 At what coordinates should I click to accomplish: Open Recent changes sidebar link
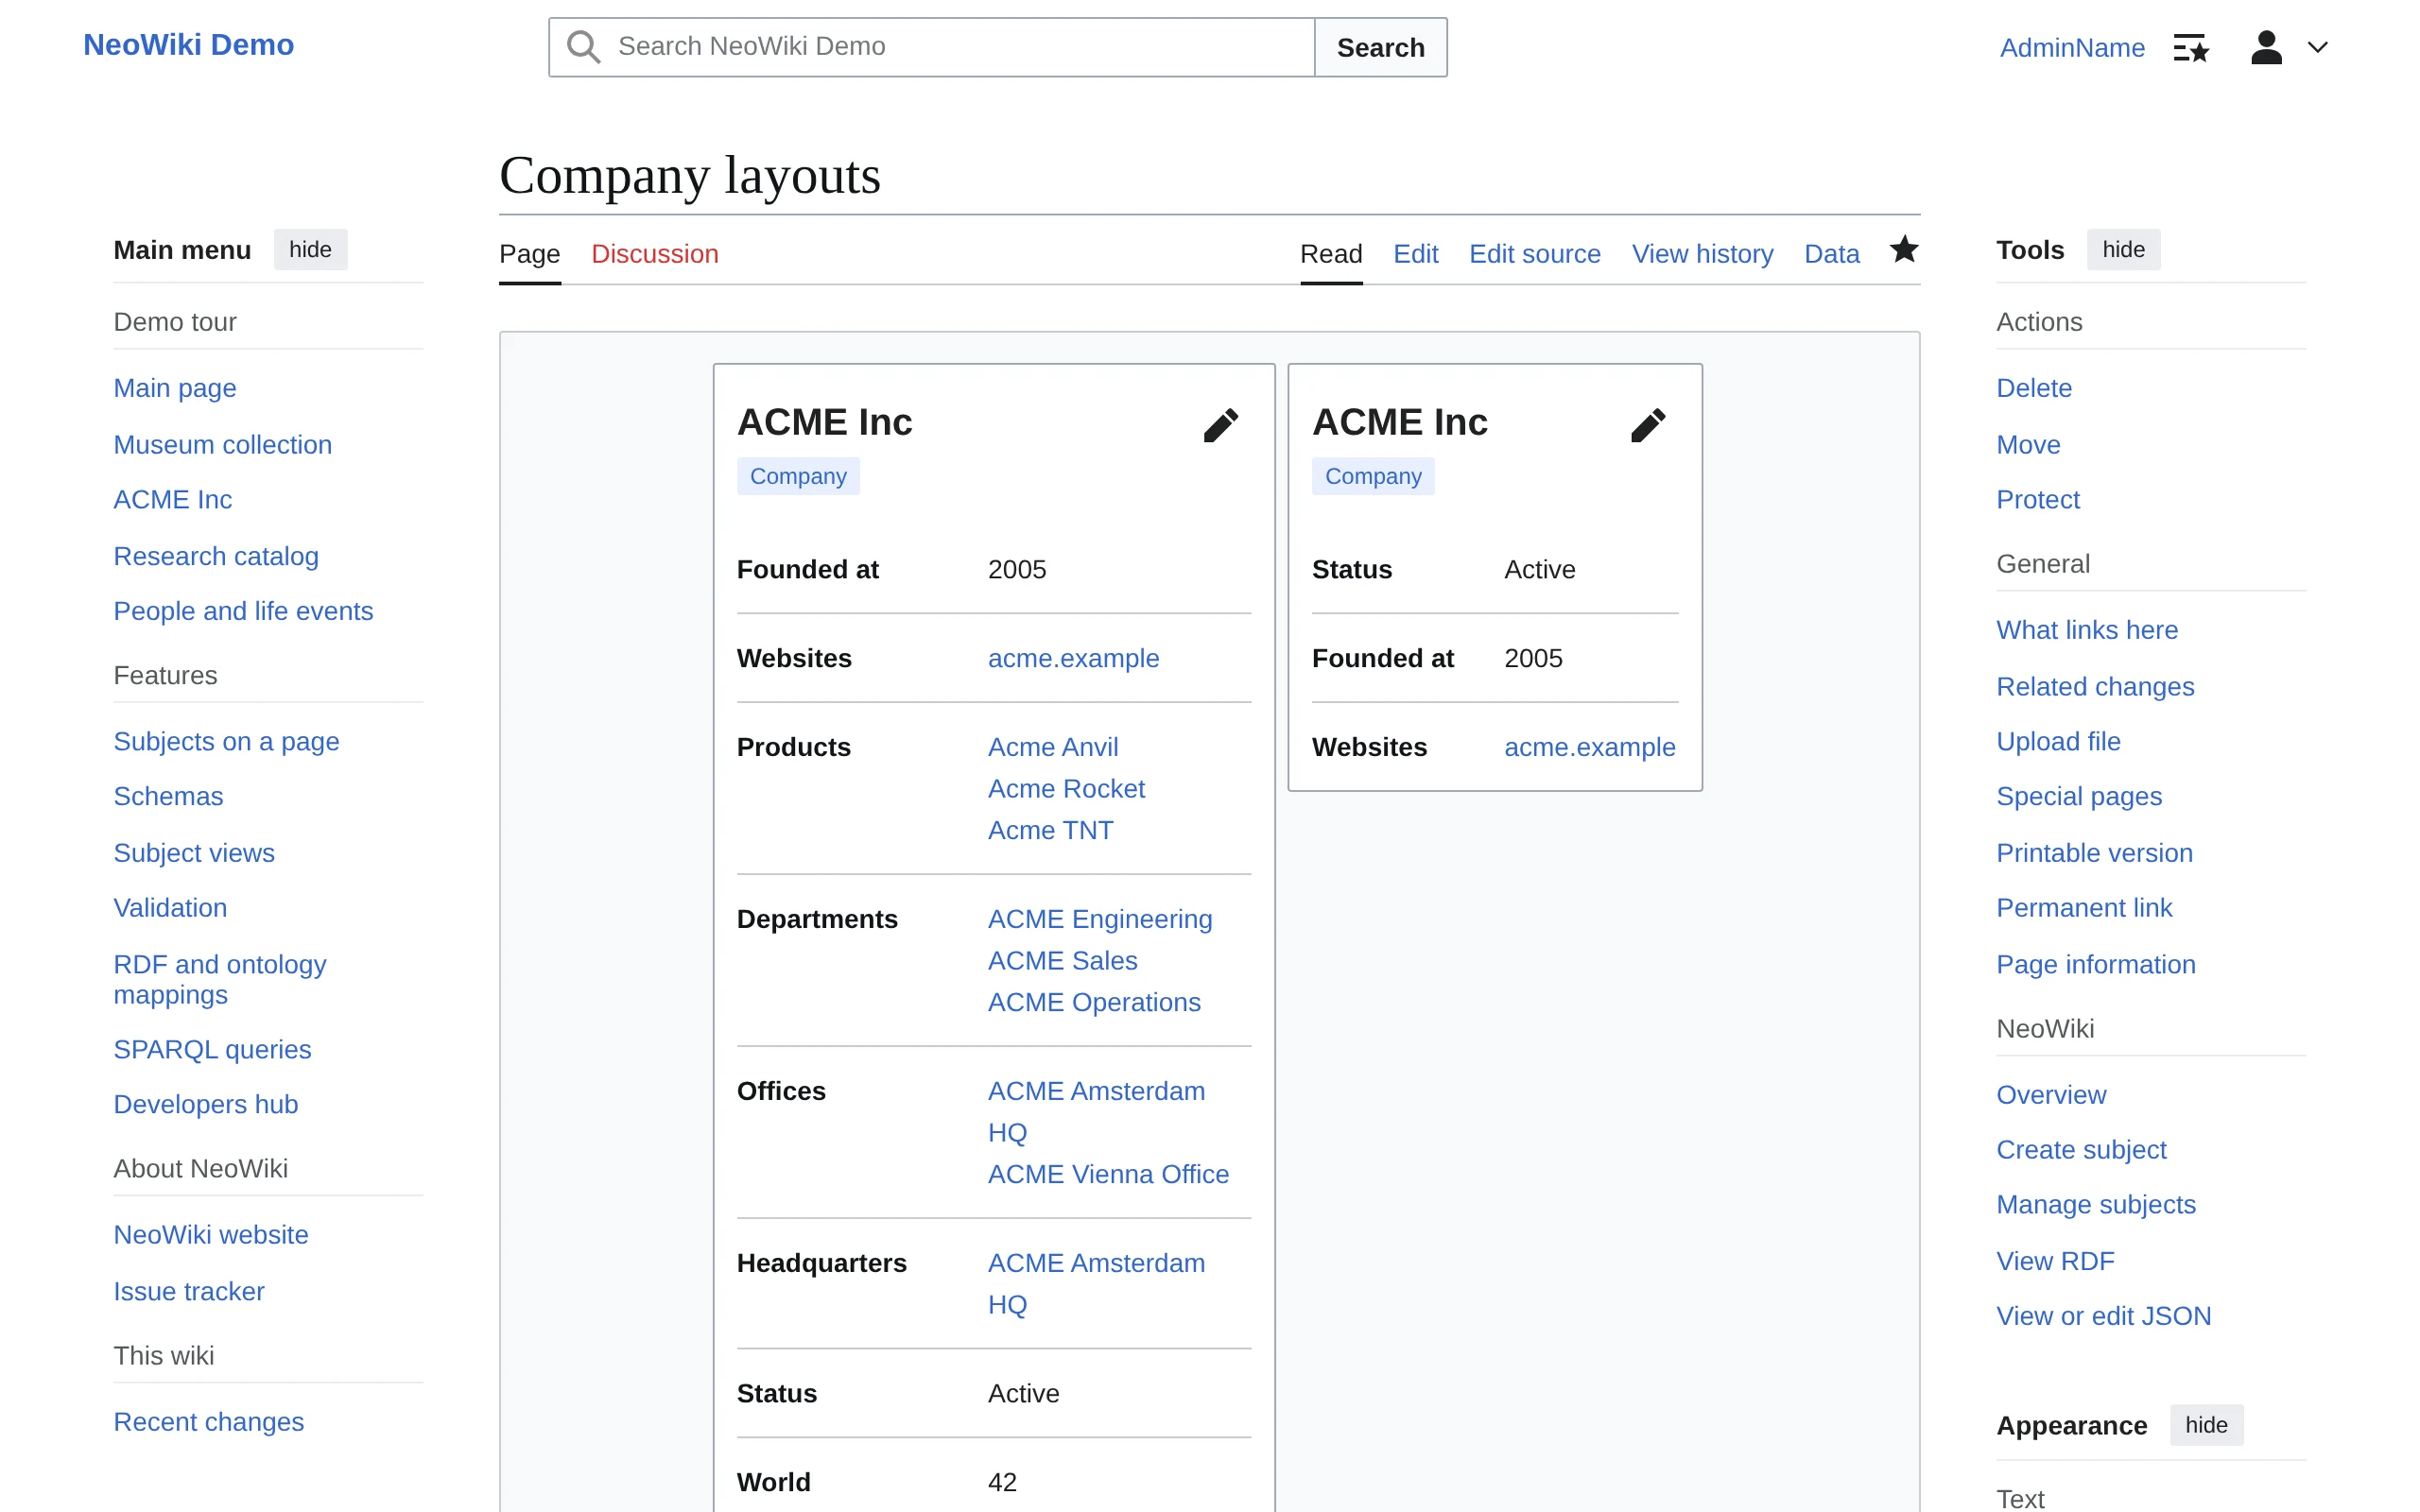point(208,1422)
